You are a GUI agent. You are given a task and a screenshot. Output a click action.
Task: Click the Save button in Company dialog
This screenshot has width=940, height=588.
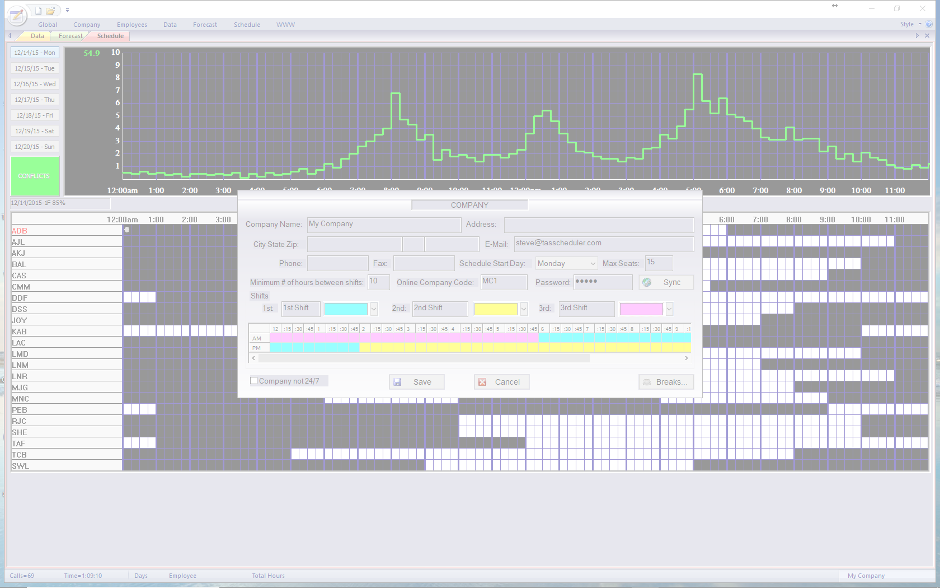[417, 382]
